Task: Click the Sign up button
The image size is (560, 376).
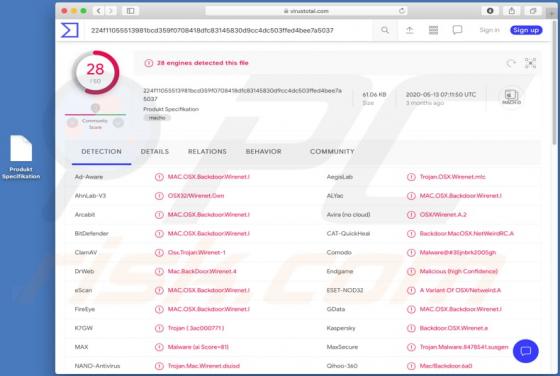Action: pos(526,30)
